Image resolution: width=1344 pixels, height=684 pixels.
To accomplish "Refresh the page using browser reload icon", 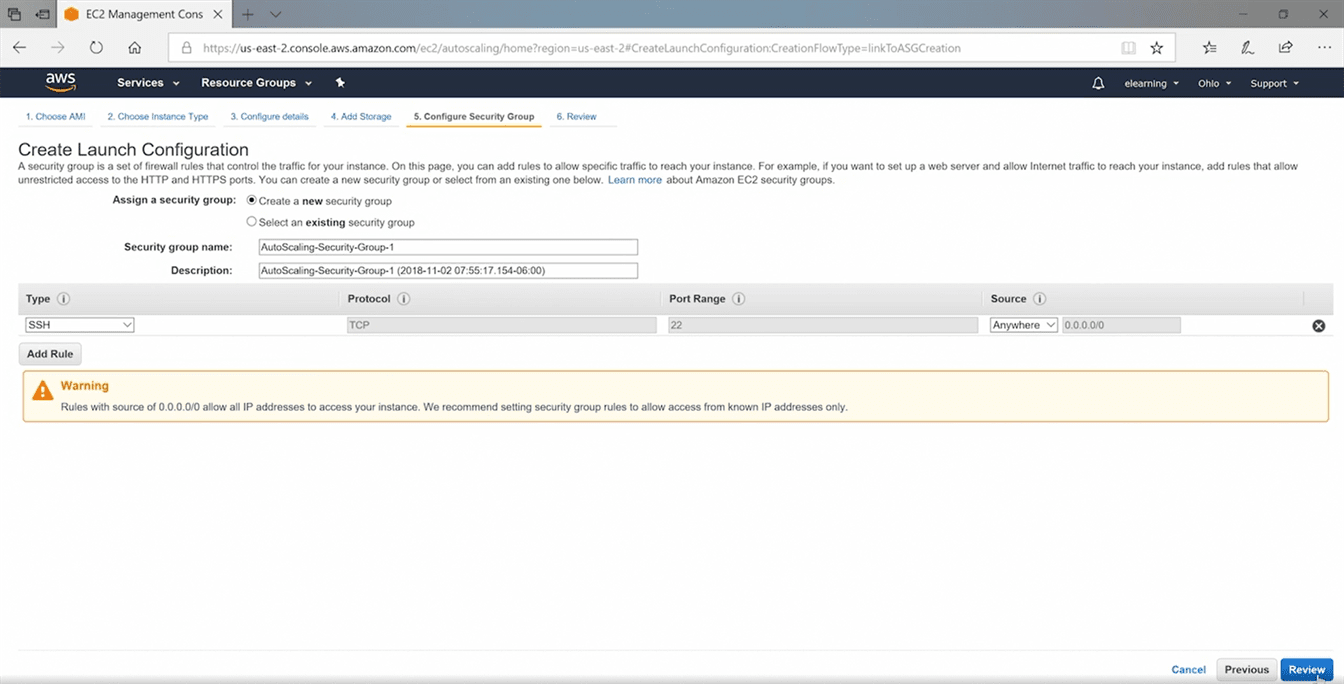I will tap(96, 47).
